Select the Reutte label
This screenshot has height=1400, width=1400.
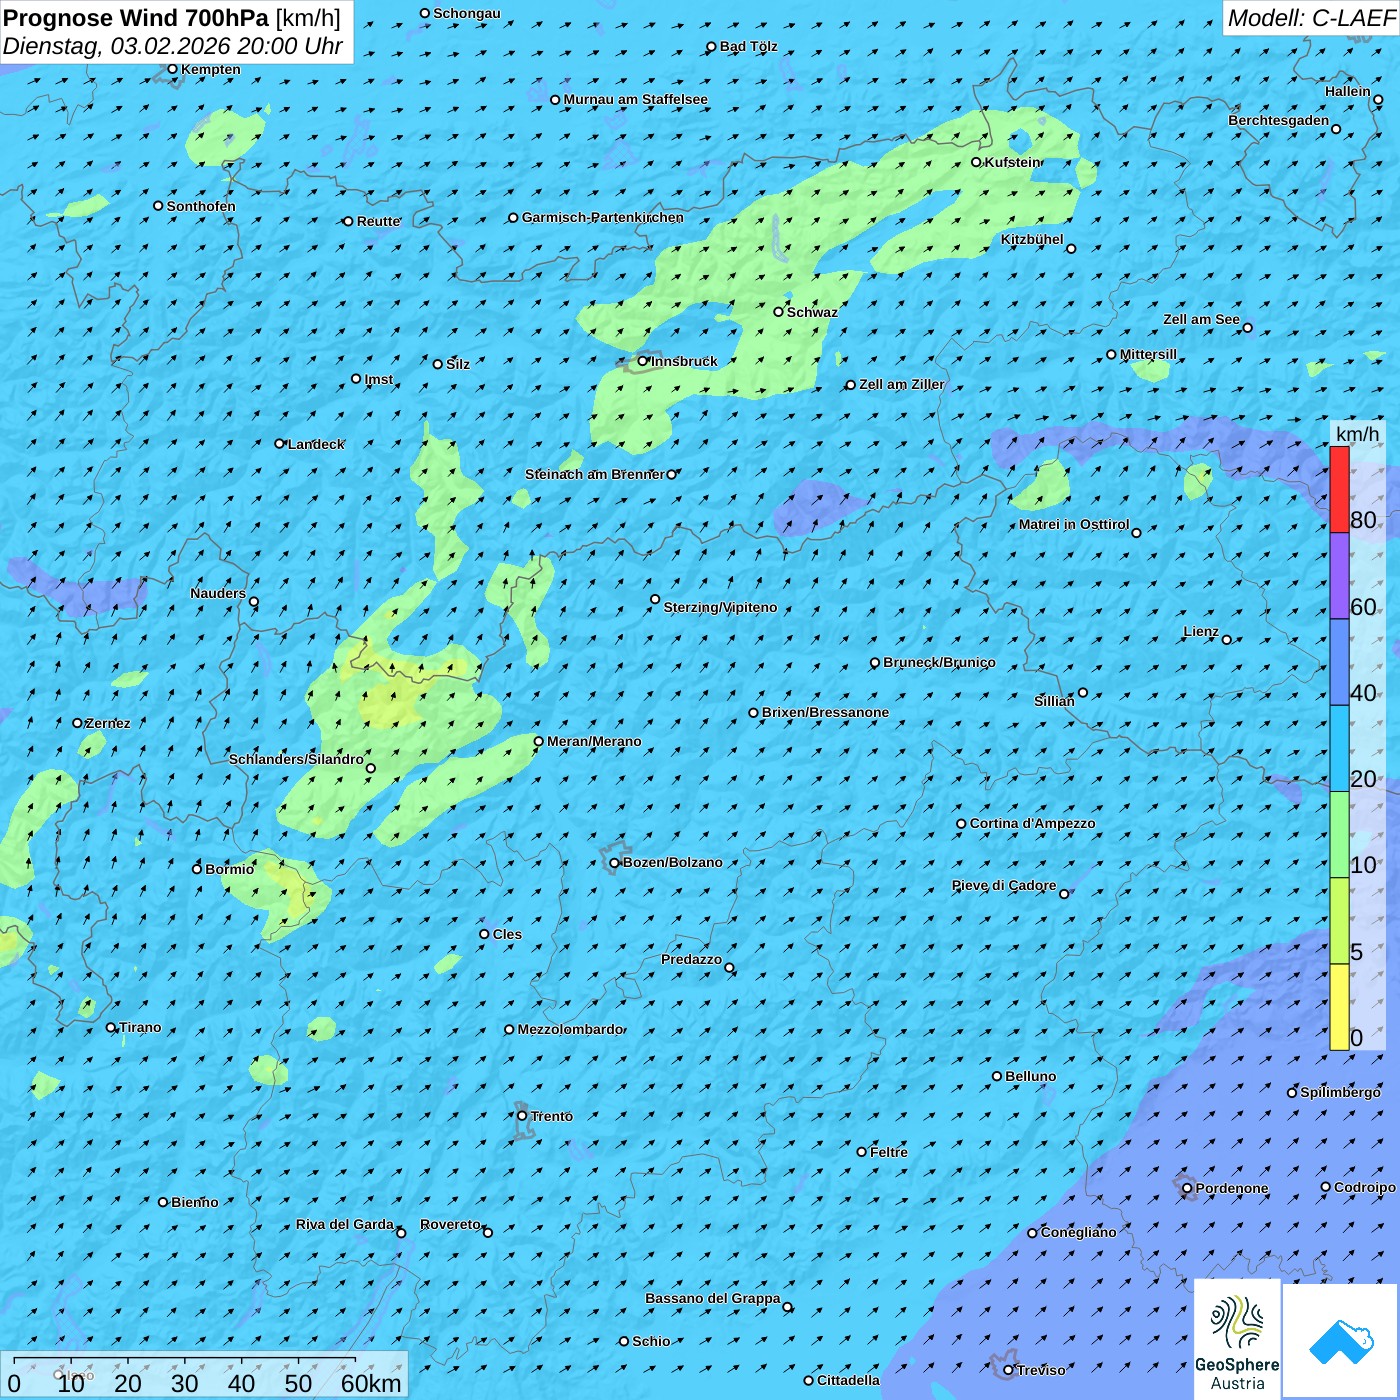(378, 221)
